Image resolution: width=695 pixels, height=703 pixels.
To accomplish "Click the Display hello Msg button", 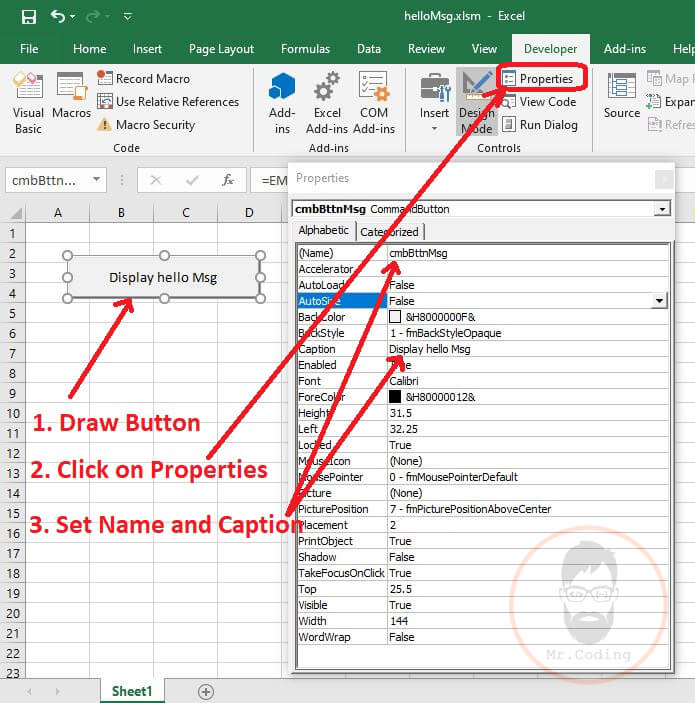I will [163, 278].
